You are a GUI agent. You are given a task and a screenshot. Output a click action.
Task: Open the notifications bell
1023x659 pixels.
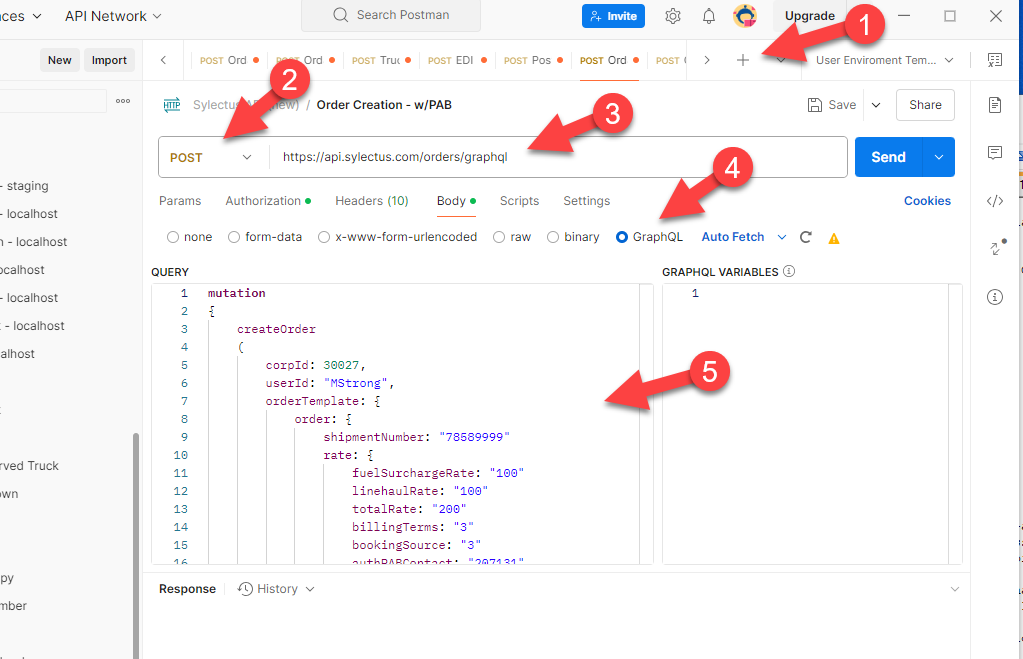click(x=709, y=16)
